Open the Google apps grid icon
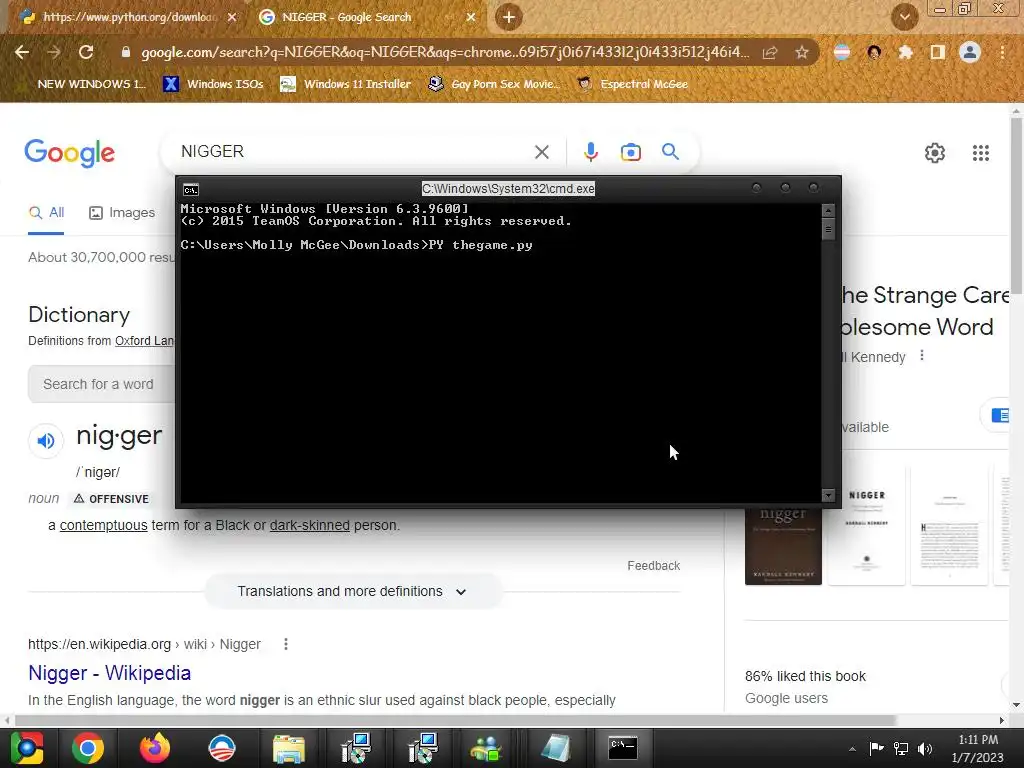The width and height of the screenshot is (1024, 768). tap(980, 153)
